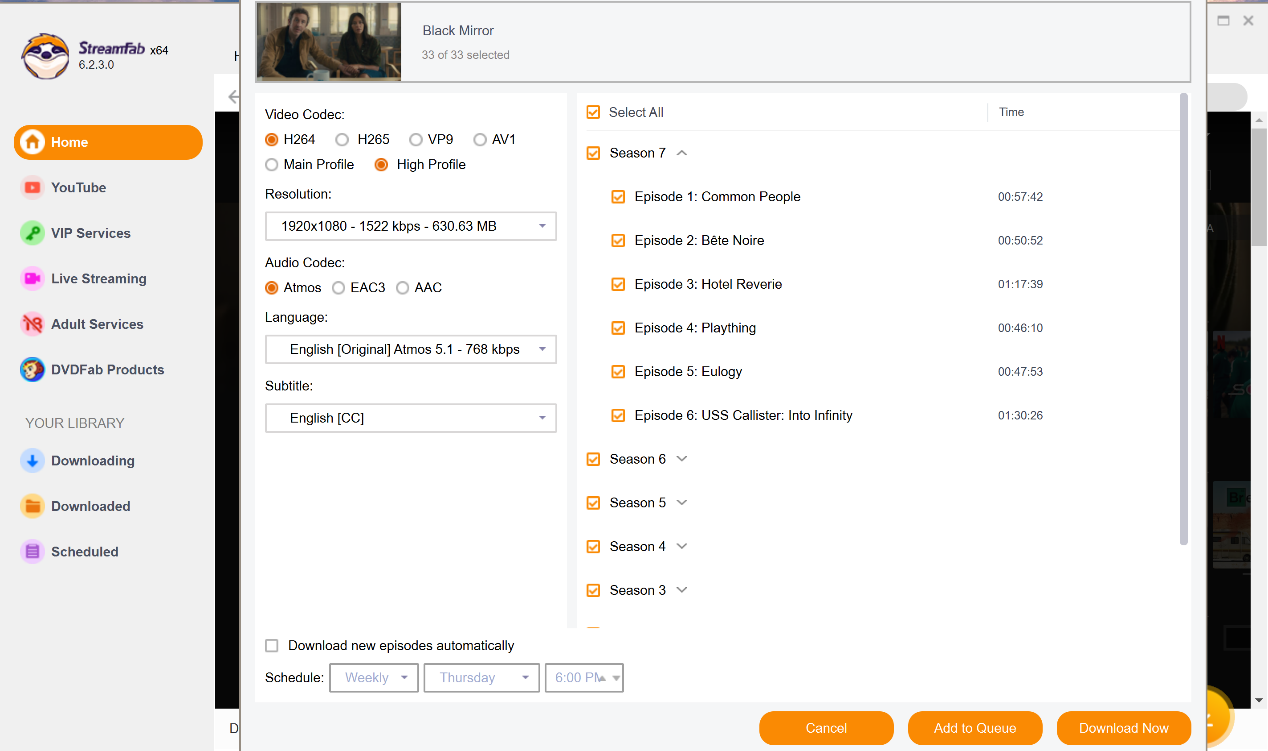This screenshot has height=751, width=1268.
Task: Uncheck Season 7 checkbox
Action: tap(594, 153)
